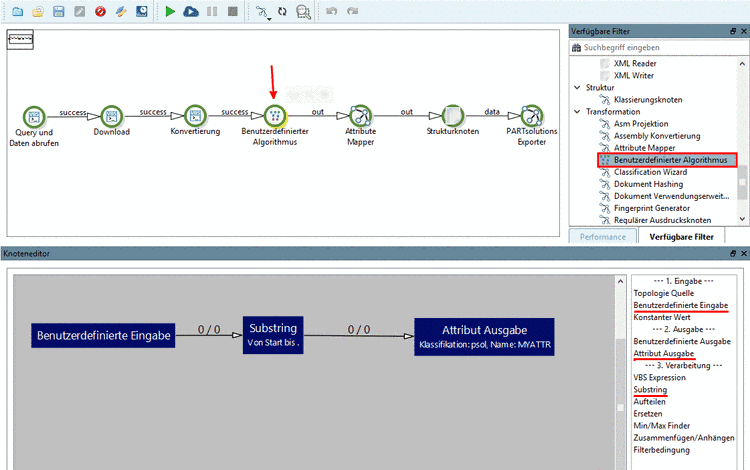Undock the Verfügbare Filter panel
The width and height of the screenshot is (750, 470).
[x=733, y=31]
